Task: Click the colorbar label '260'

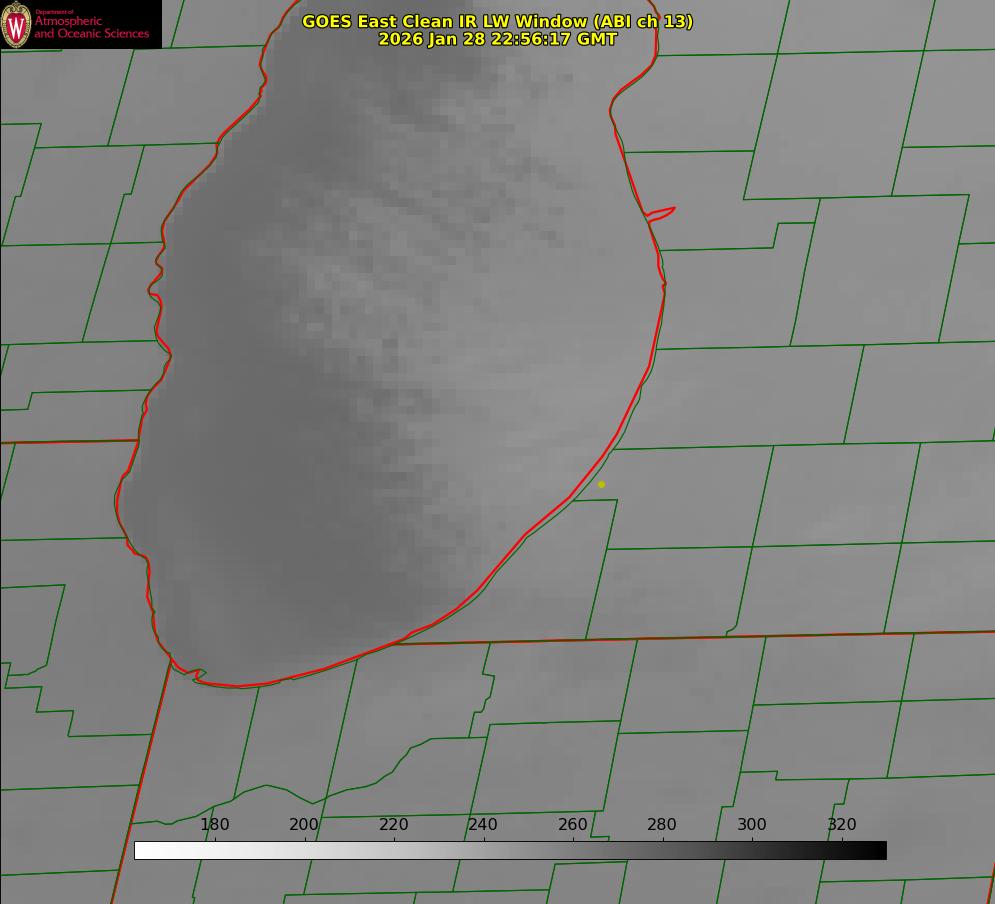Action: pos(572,824)
